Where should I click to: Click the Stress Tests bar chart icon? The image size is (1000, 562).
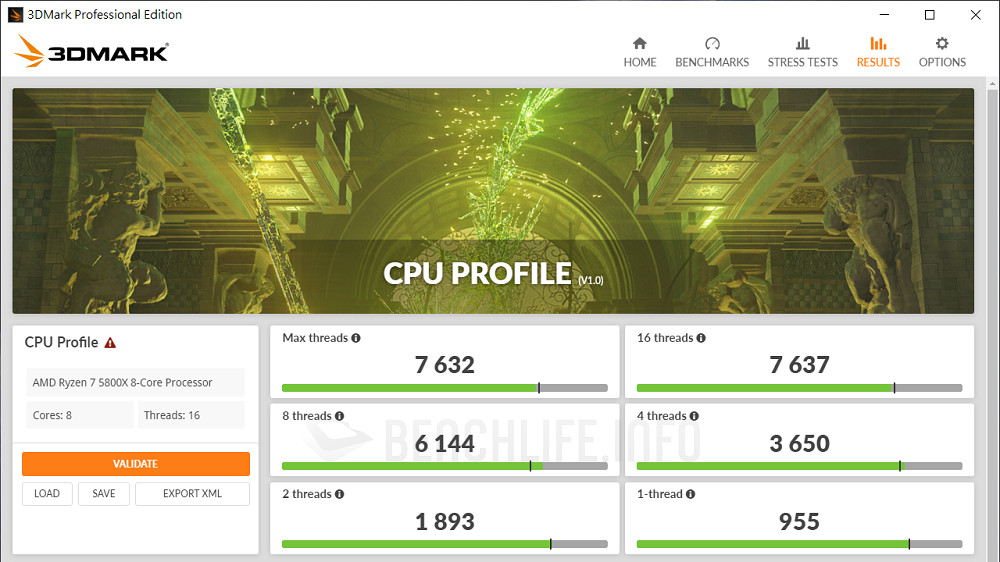pos(803,43)
